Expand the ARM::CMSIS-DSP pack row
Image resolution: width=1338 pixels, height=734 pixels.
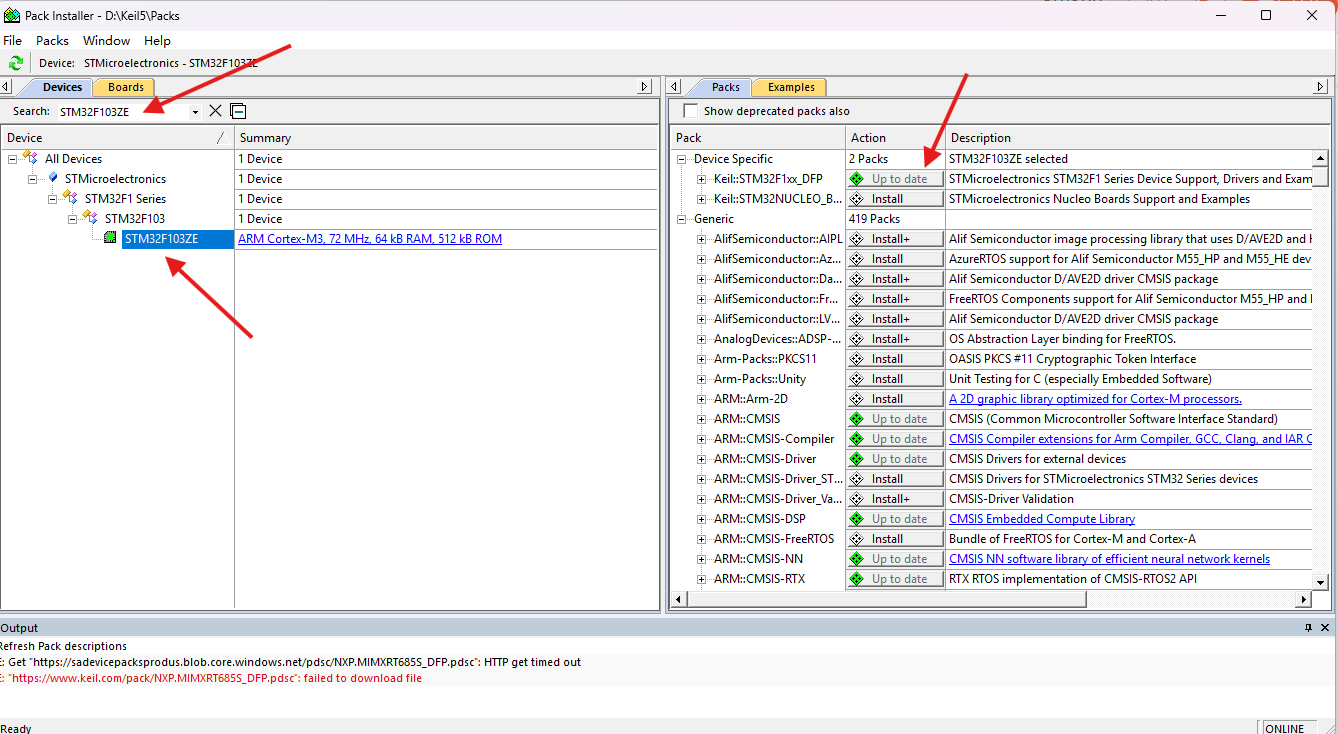click(702, 518)
